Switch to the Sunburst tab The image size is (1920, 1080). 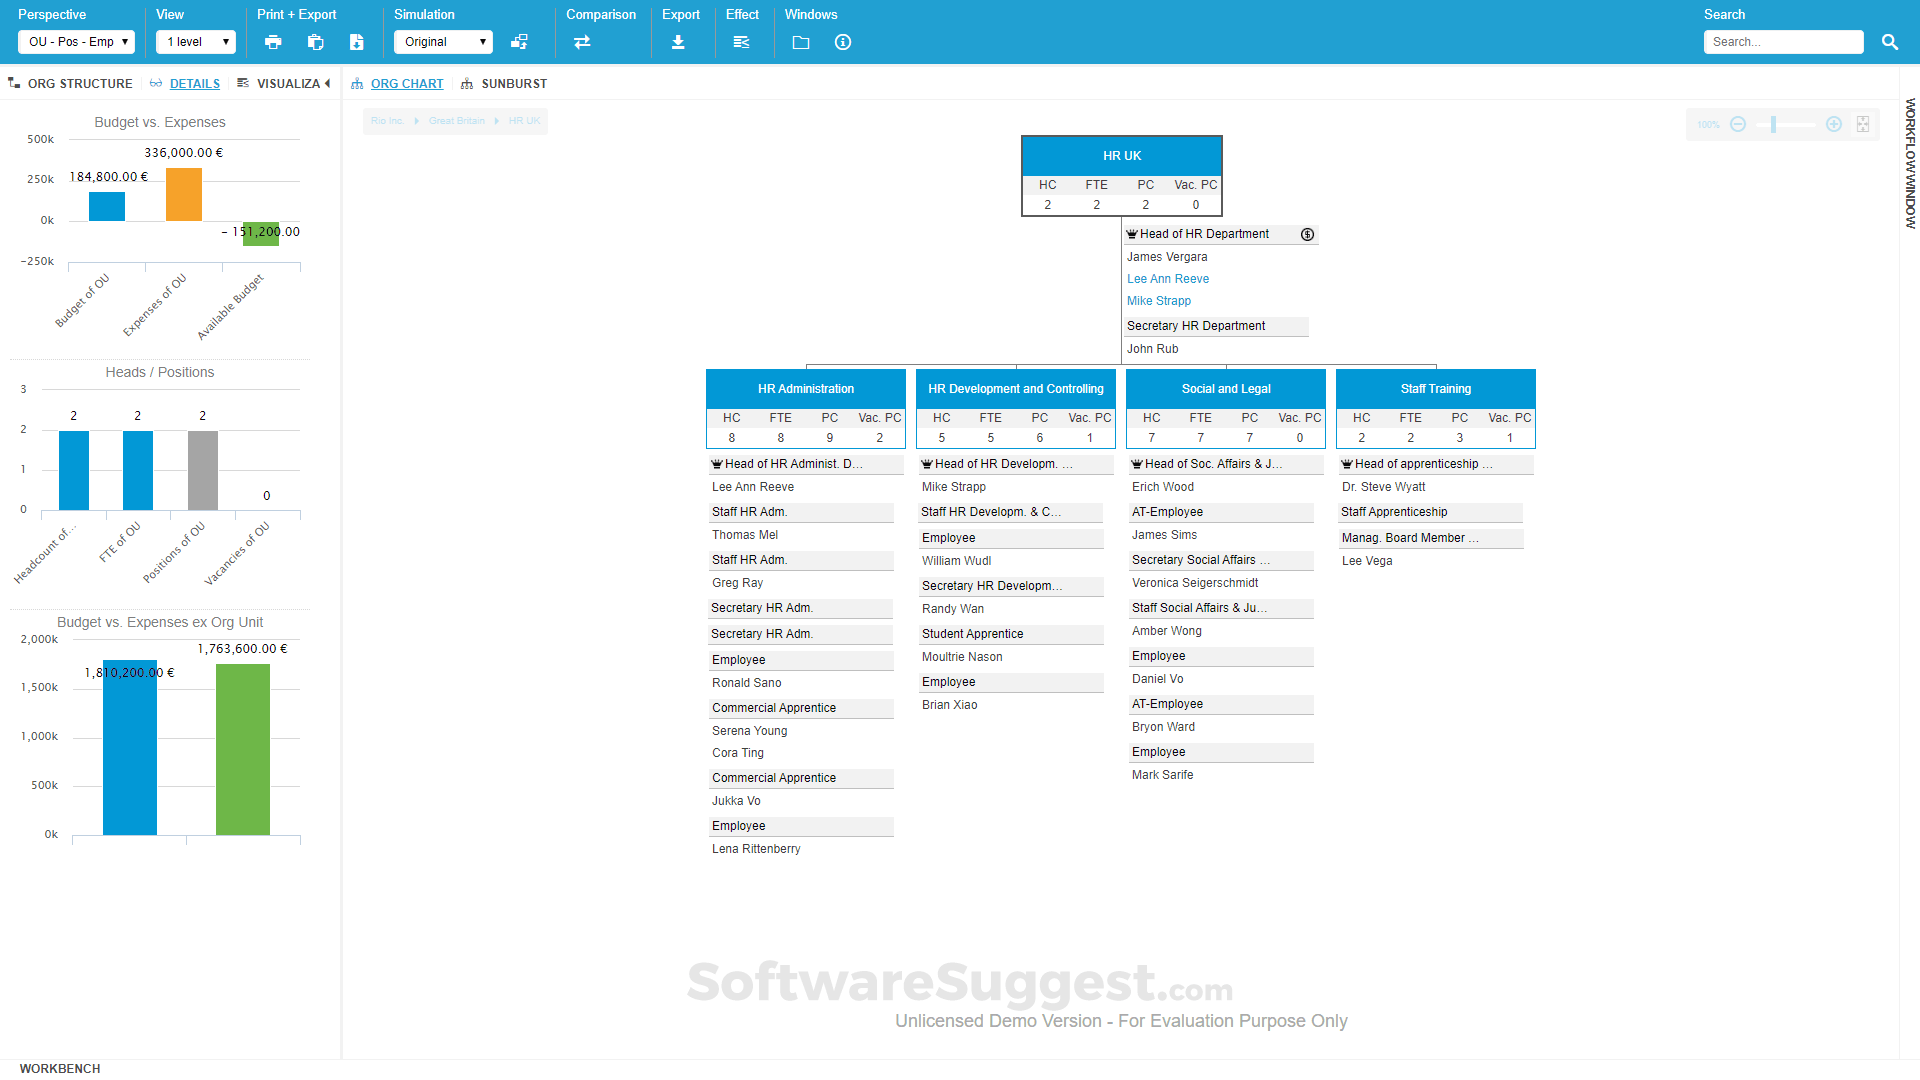[513, 84]
